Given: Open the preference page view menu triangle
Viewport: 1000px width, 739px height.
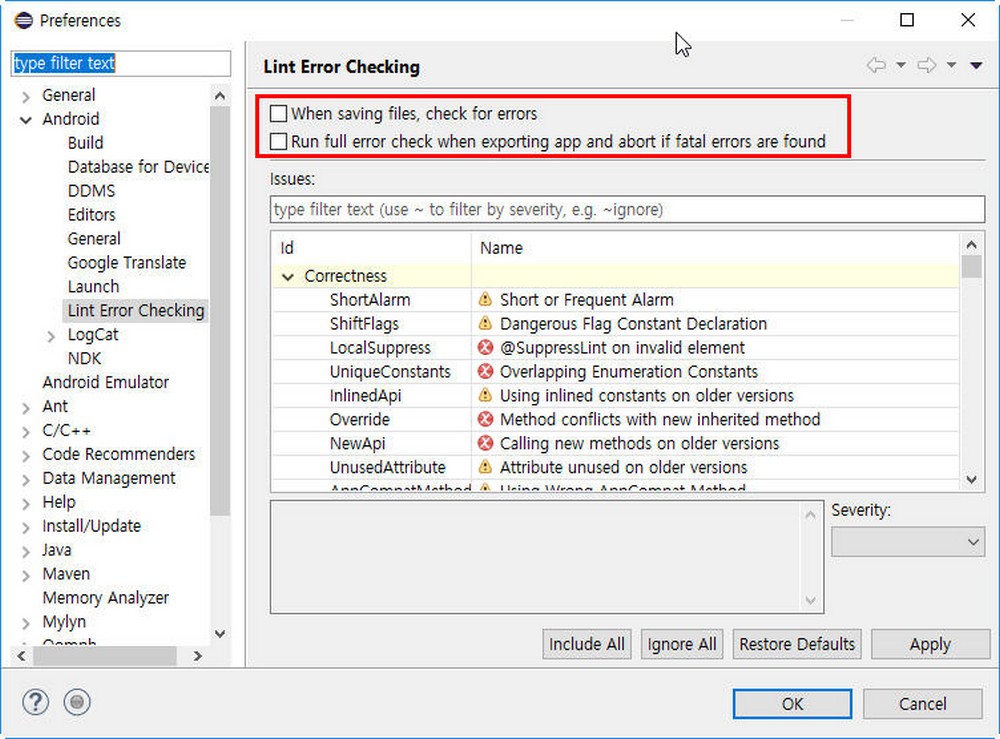Looking at the screenshot, I should point(976,63).
